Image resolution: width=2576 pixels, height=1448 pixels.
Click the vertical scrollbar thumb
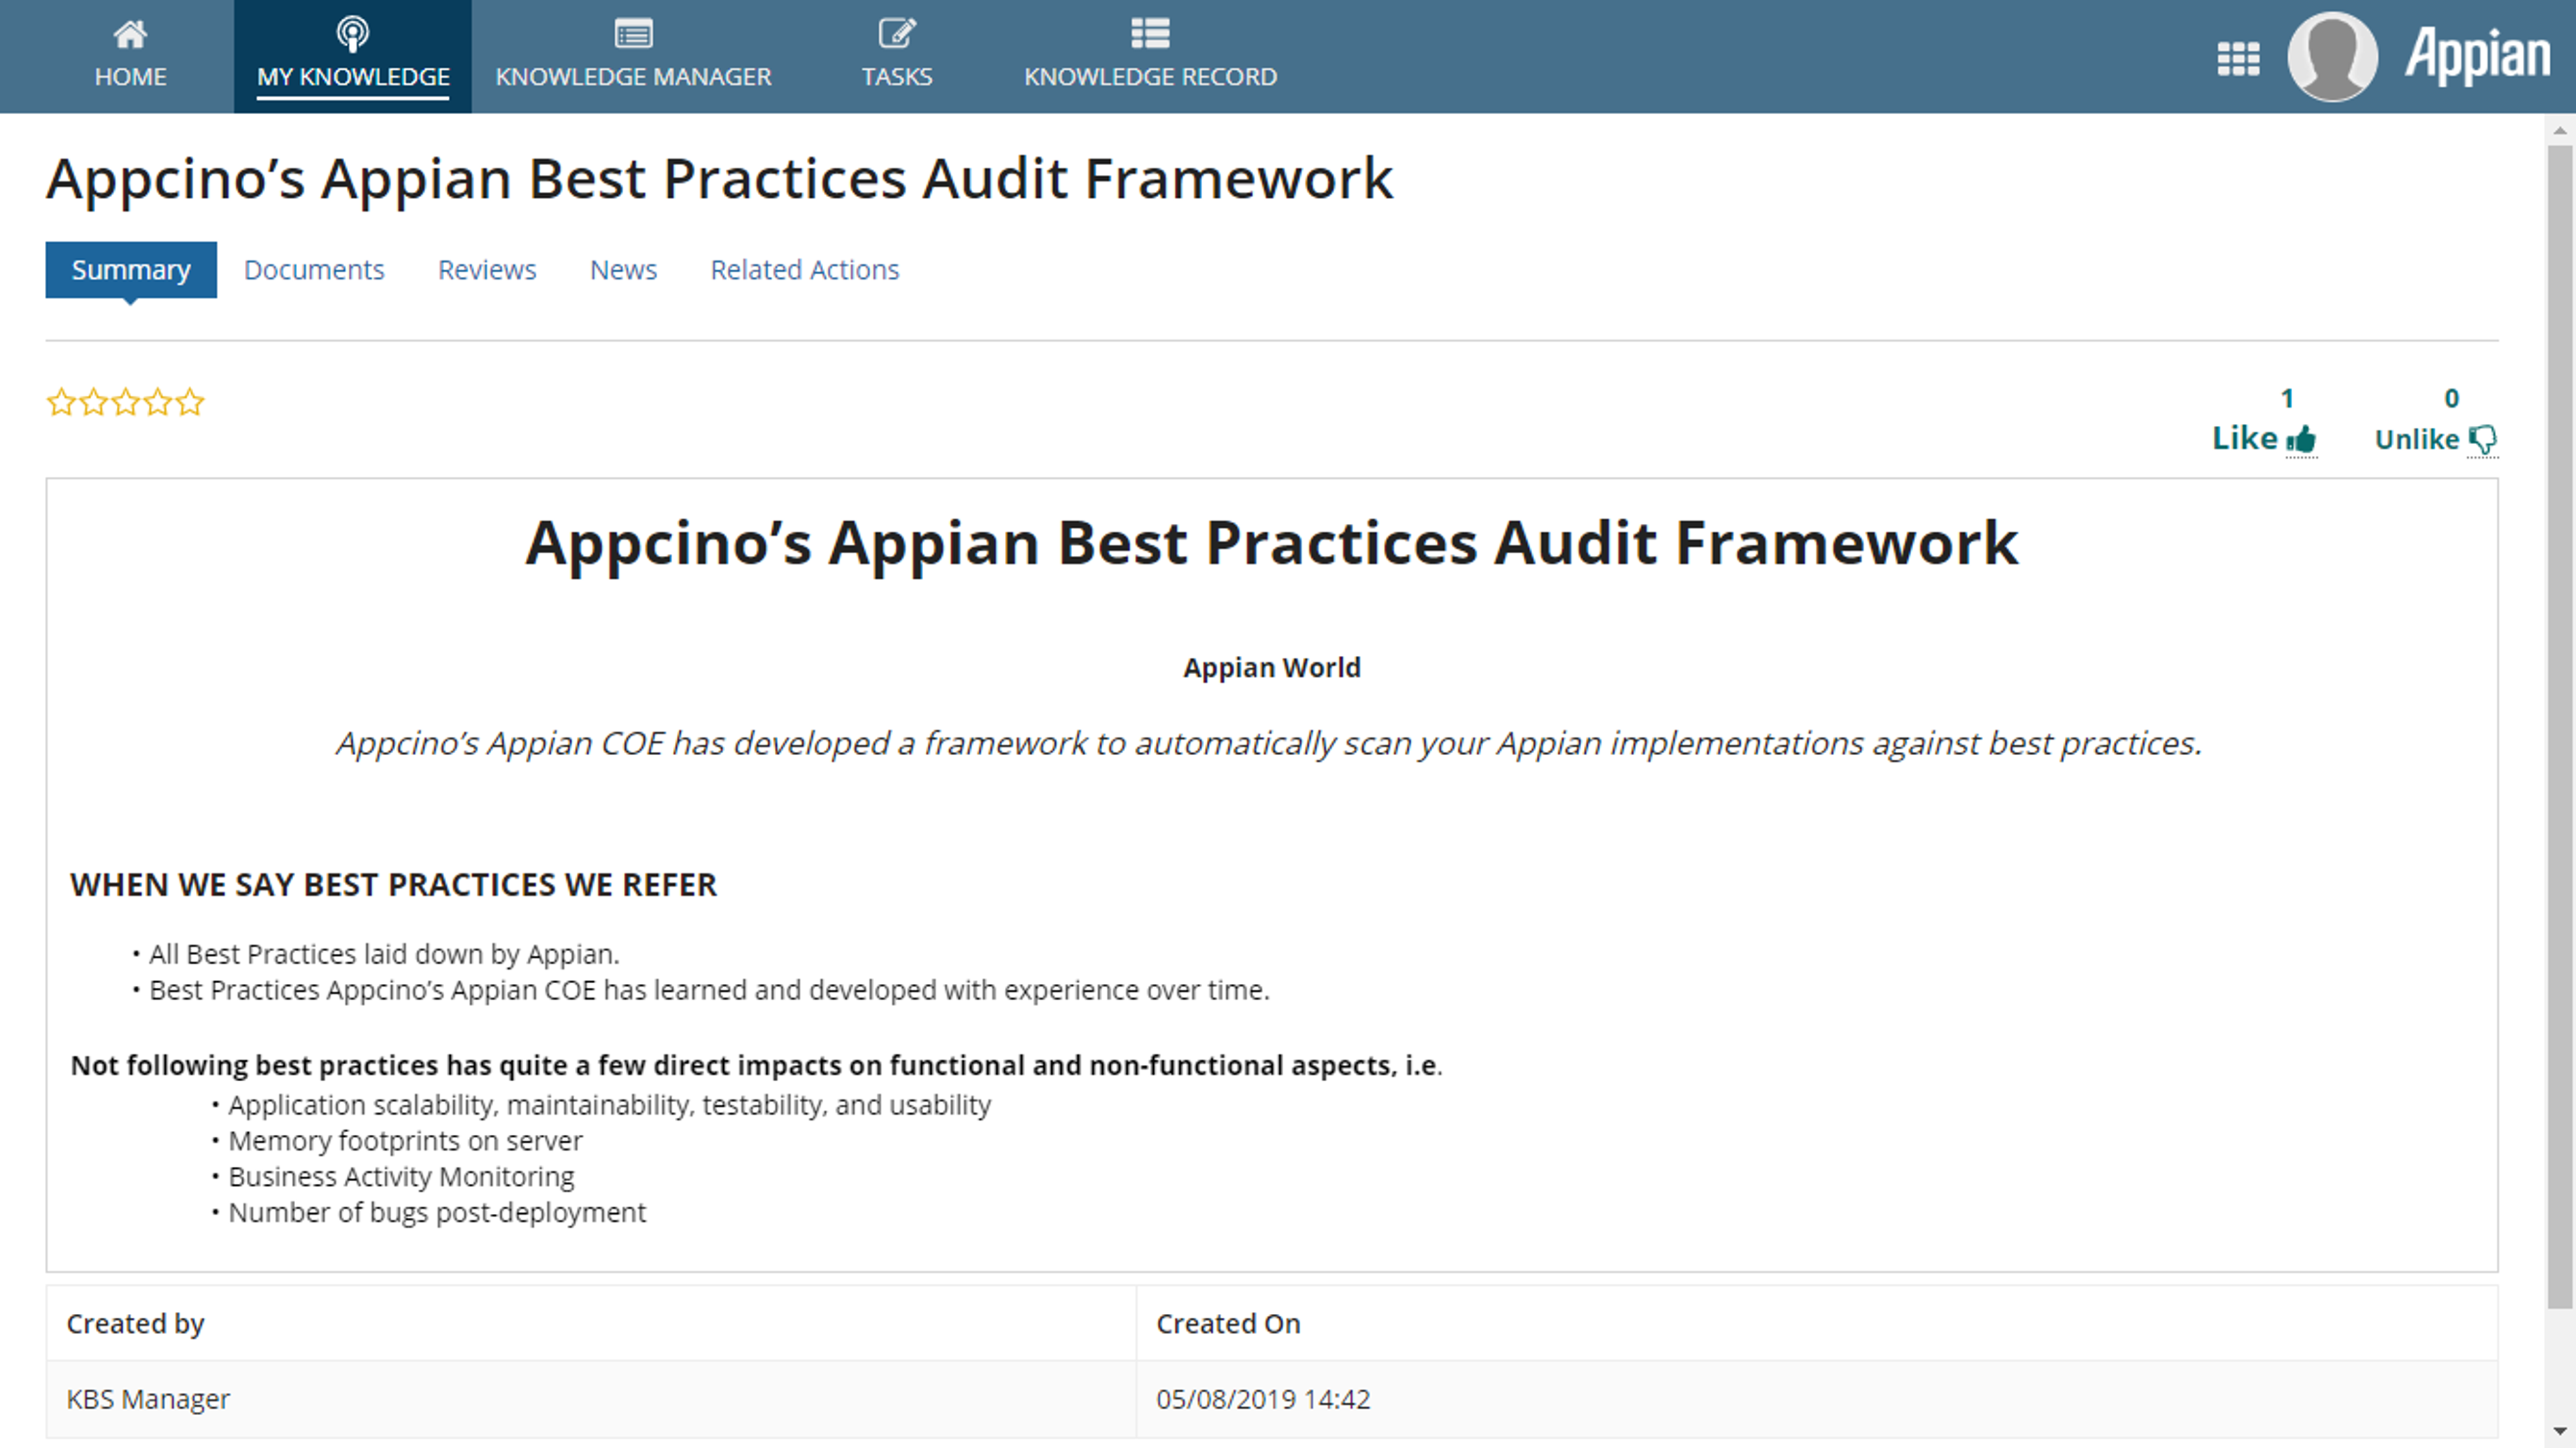click(x=2560, y=726)
